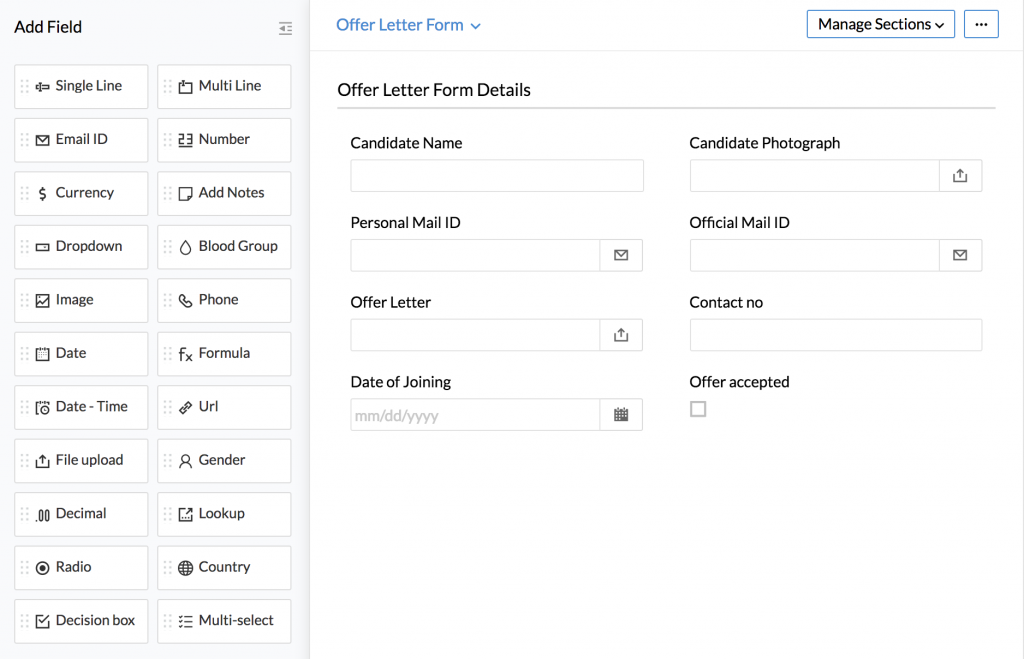Click the Contact no input field
1024x659 pixels.
tap(835, 336)
